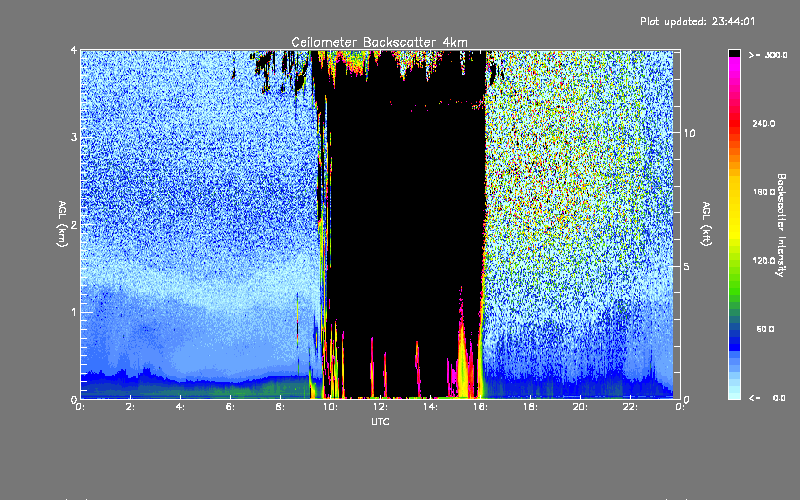Click the "<= 0.0" colorbar value
The width and height of the screenshot is (800, 500).
tap(767, 398)
